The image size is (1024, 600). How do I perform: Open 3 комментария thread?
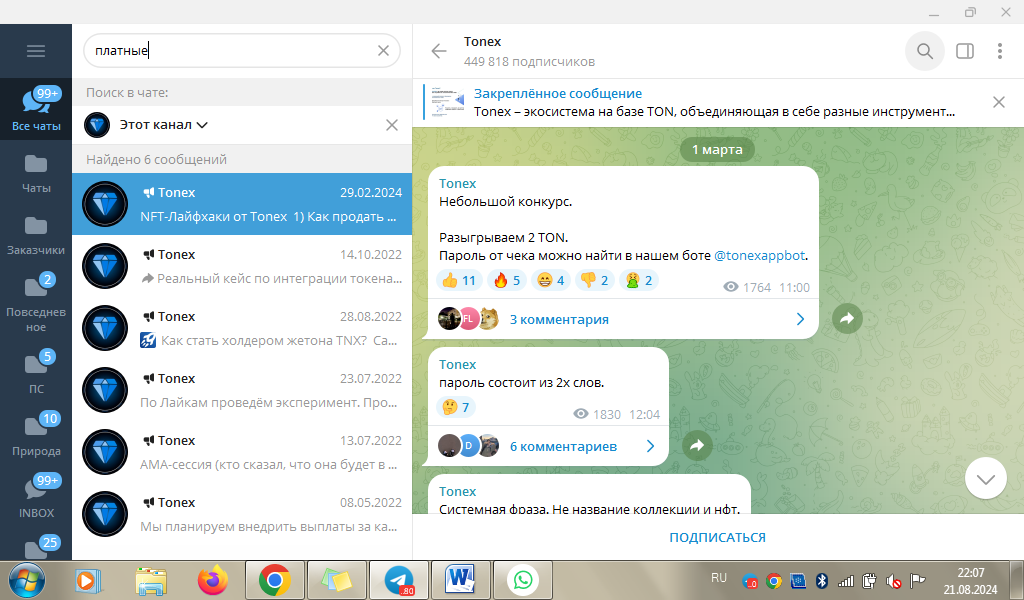pos(623,319)
